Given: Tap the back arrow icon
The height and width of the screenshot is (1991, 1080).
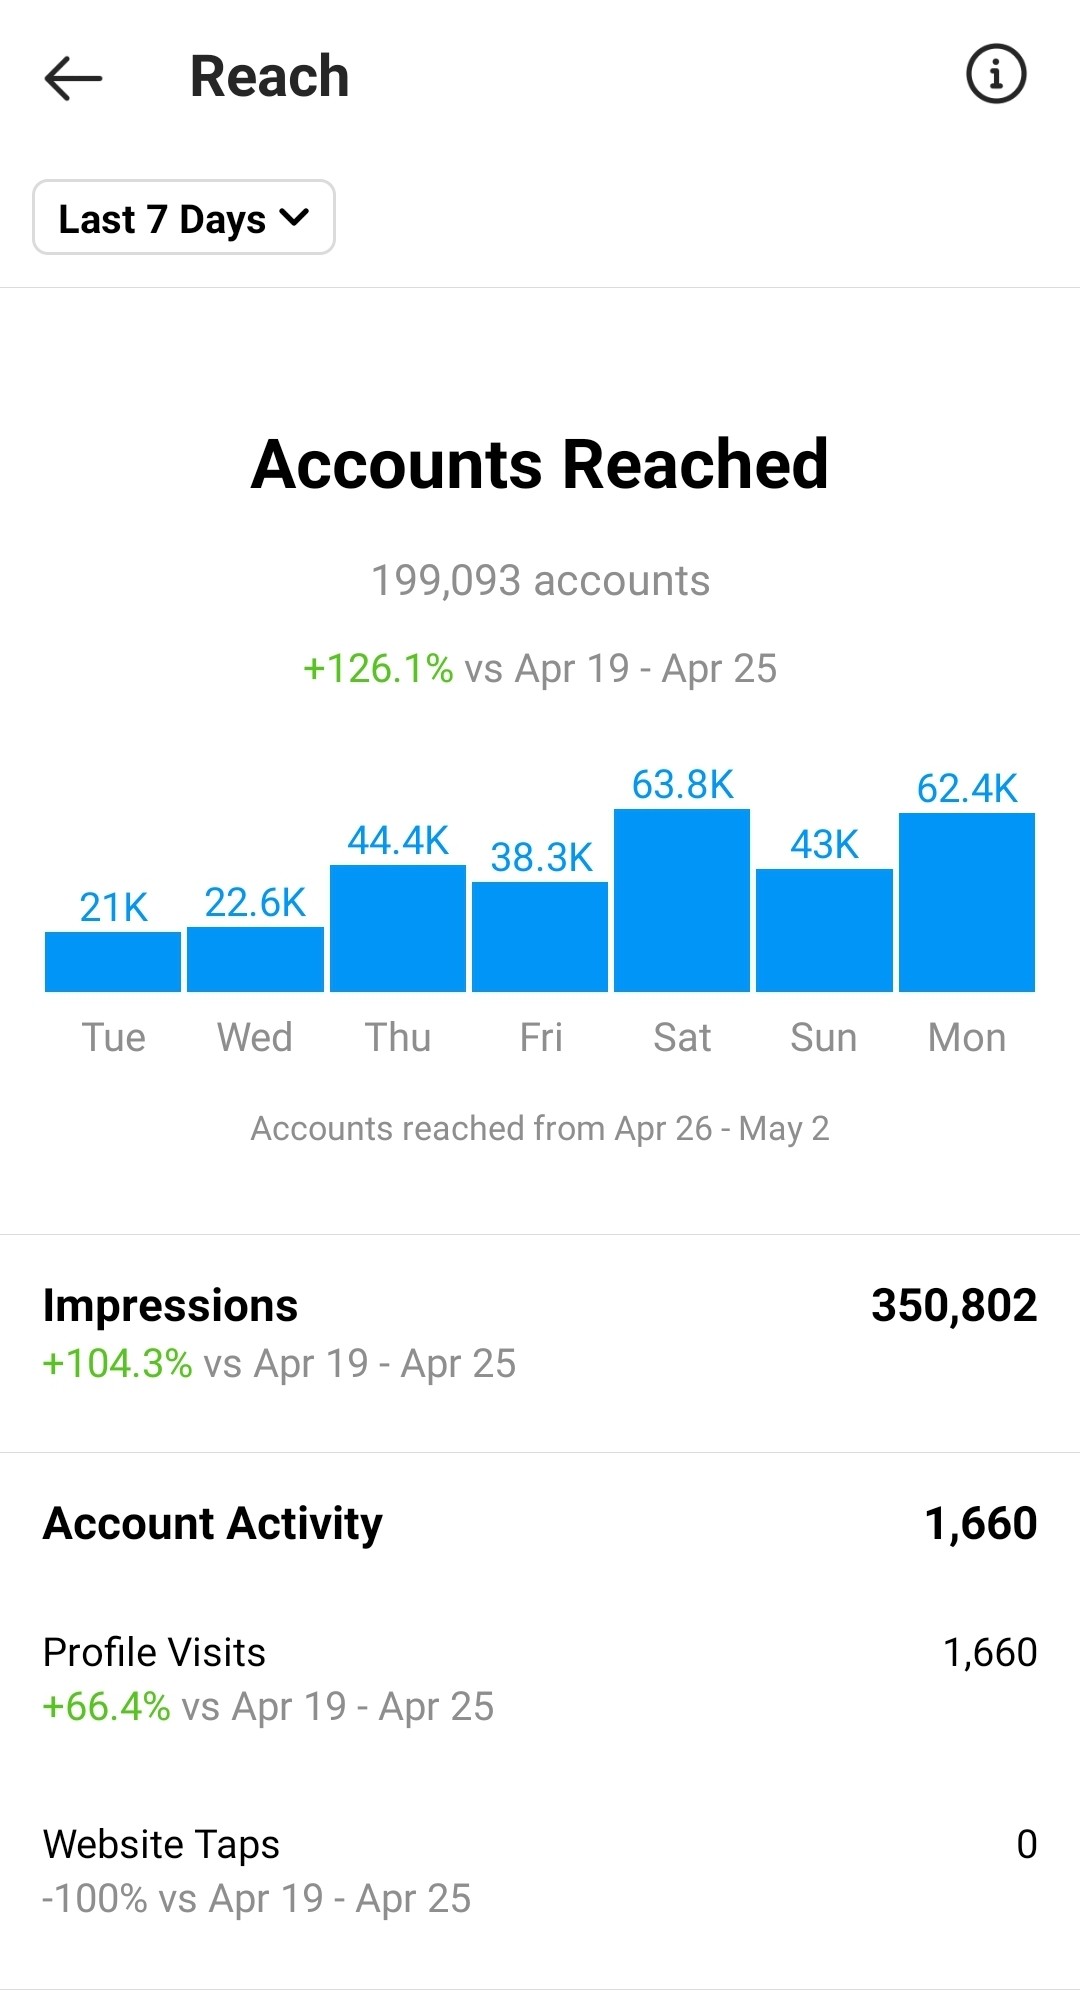Looking at the screenshot, I should [73, 77].
